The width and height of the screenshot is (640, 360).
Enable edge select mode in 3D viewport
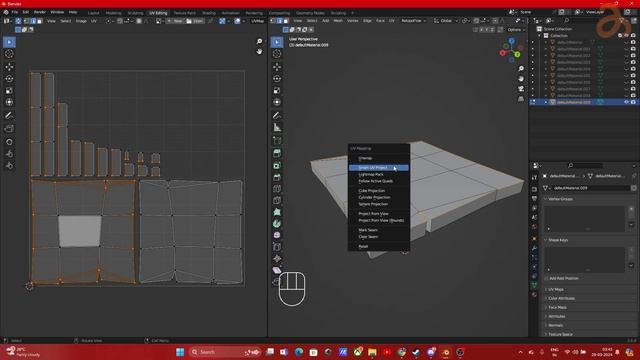[x=280, y=21]
